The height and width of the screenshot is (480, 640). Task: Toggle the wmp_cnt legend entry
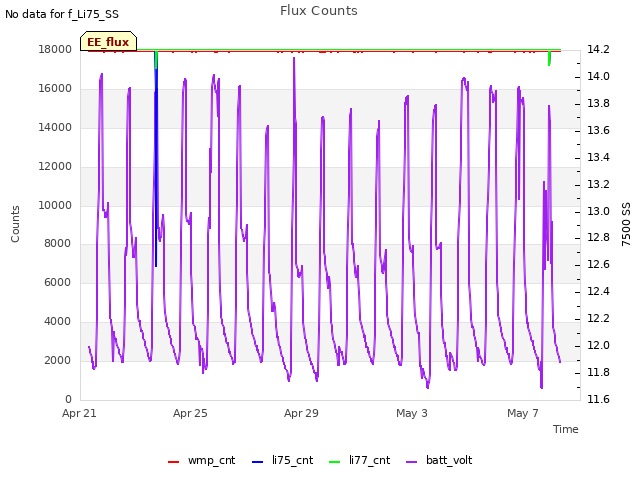202,460
